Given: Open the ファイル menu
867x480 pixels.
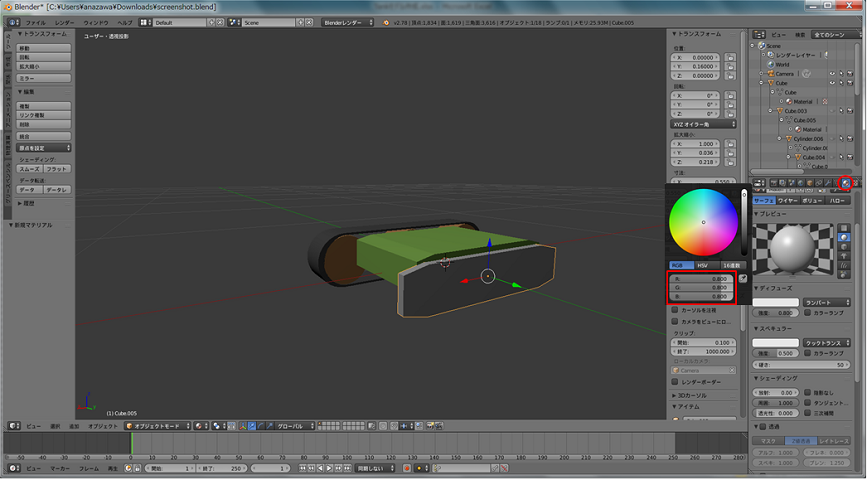Looking at the screenshot, I should (35, 21).
